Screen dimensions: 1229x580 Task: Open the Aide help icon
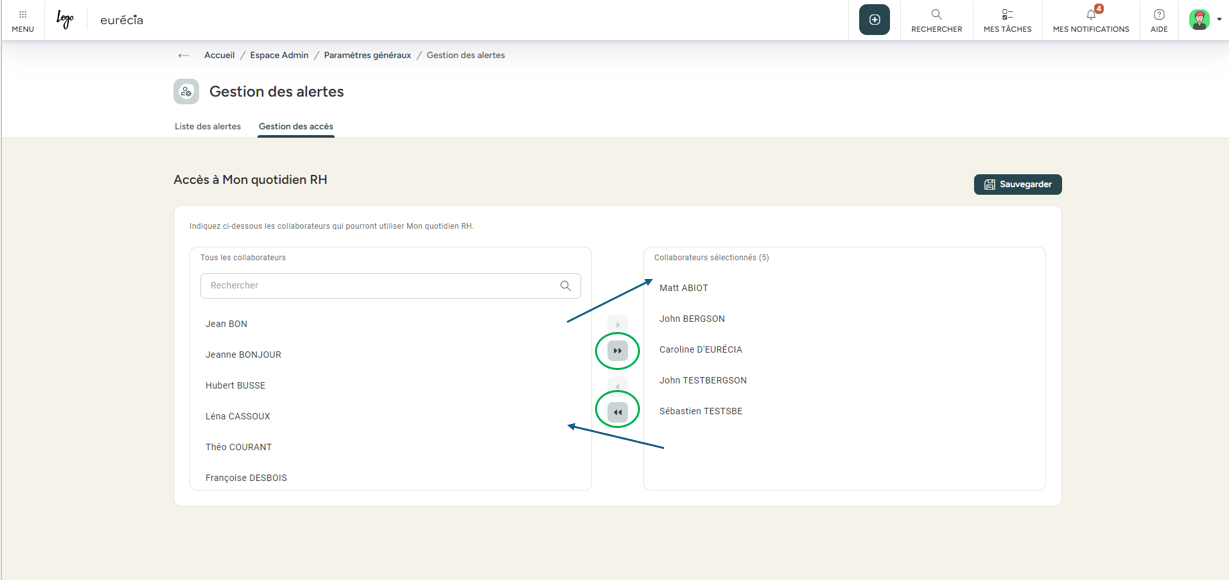pyautogui.click(x=1159, y=15)
